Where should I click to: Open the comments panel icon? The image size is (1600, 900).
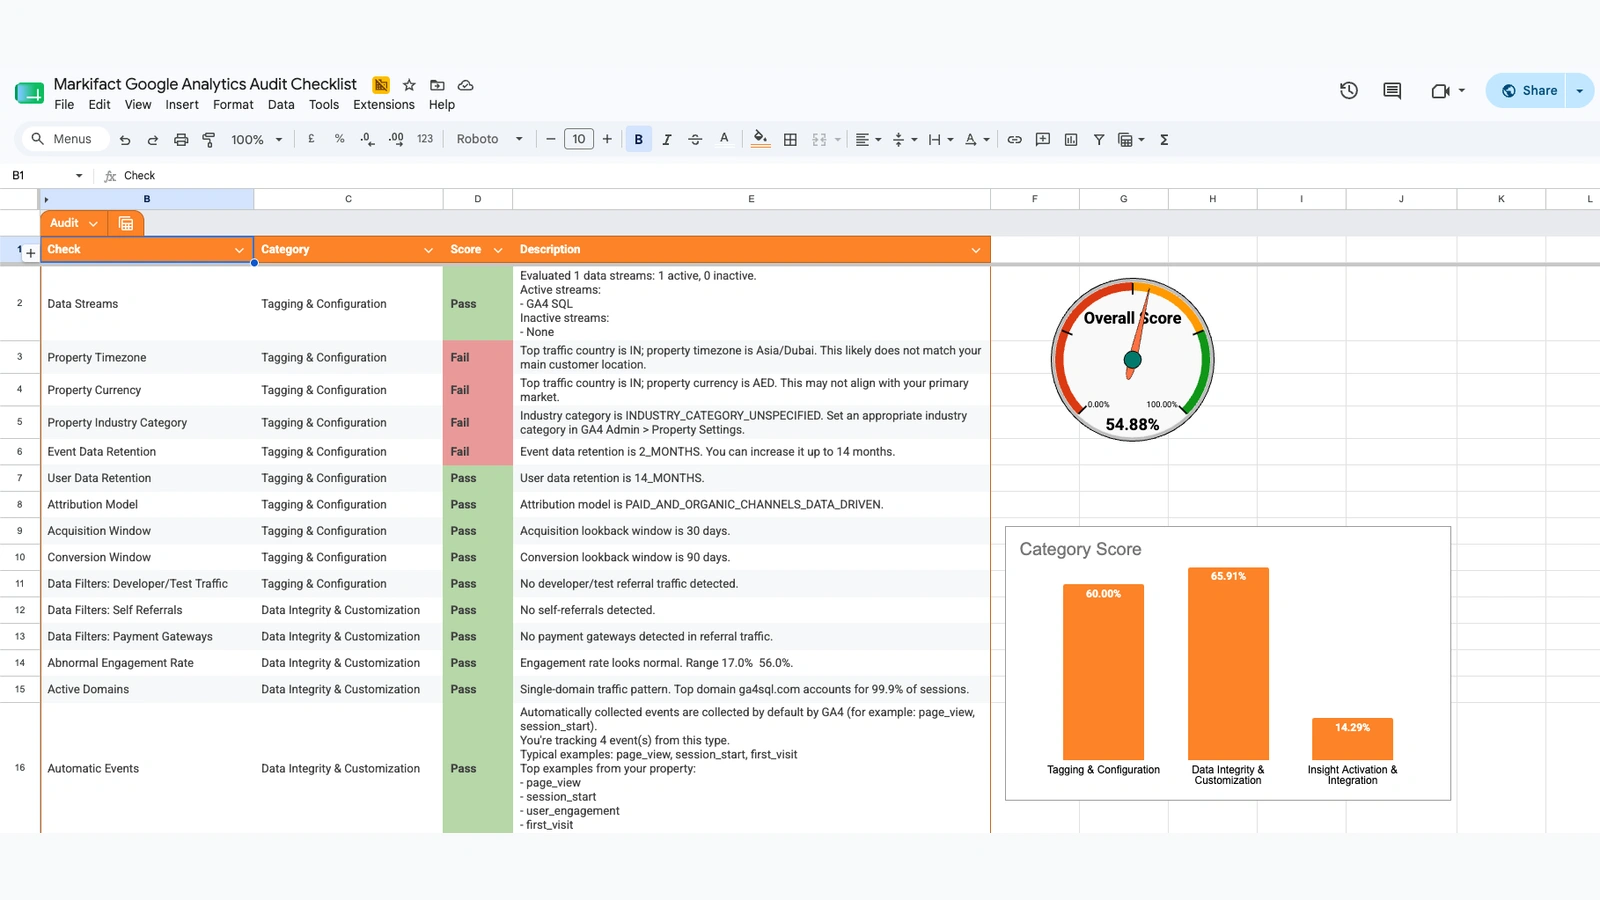tap(1392, 90)
